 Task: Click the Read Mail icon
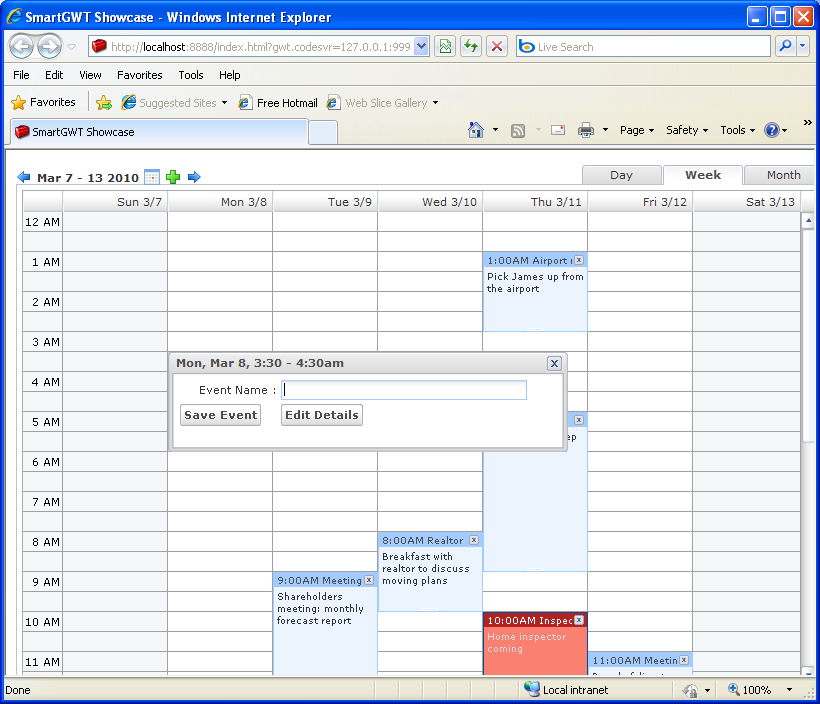click(x=558, y=130)
